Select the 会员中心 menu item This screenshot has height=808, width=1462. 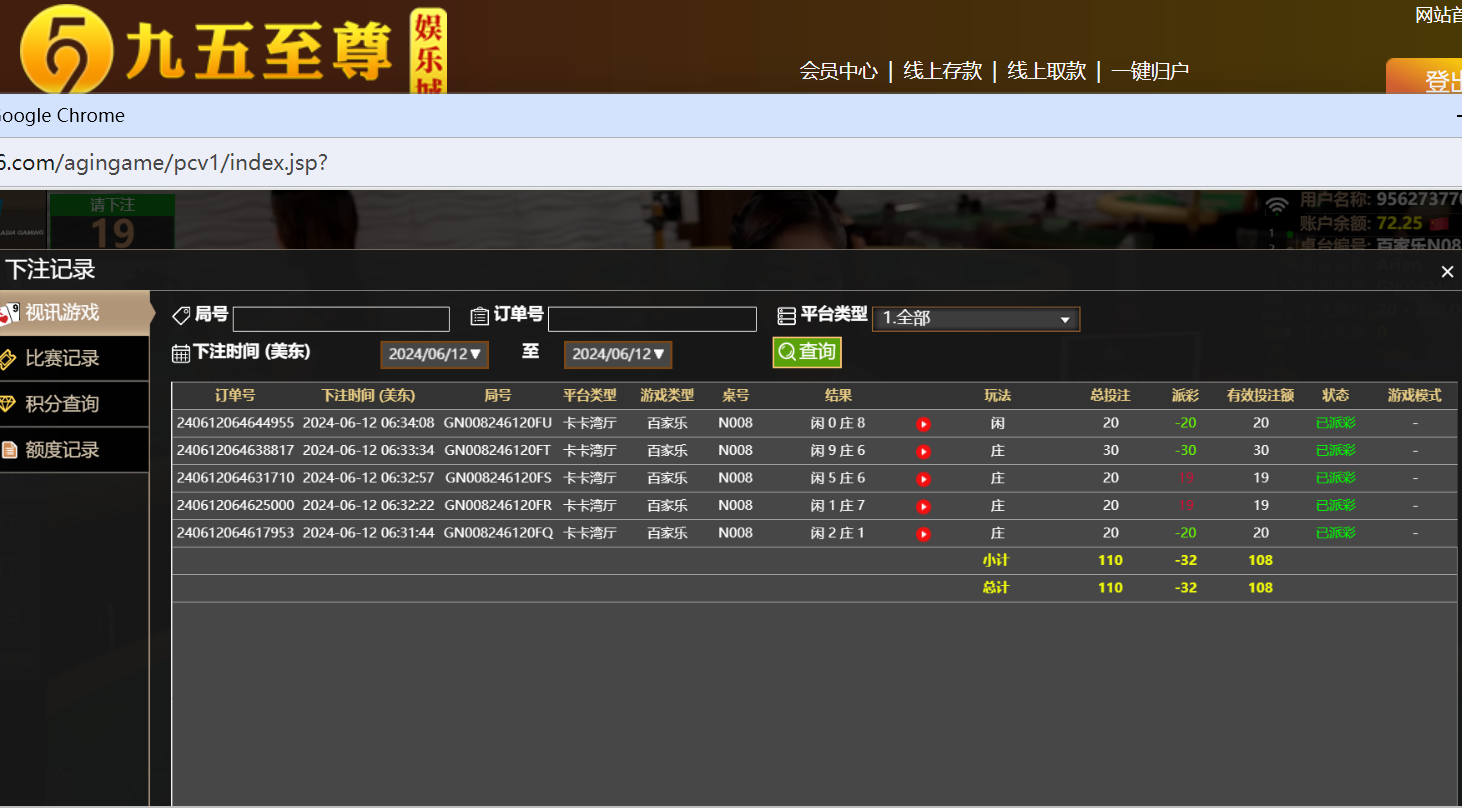838,71
